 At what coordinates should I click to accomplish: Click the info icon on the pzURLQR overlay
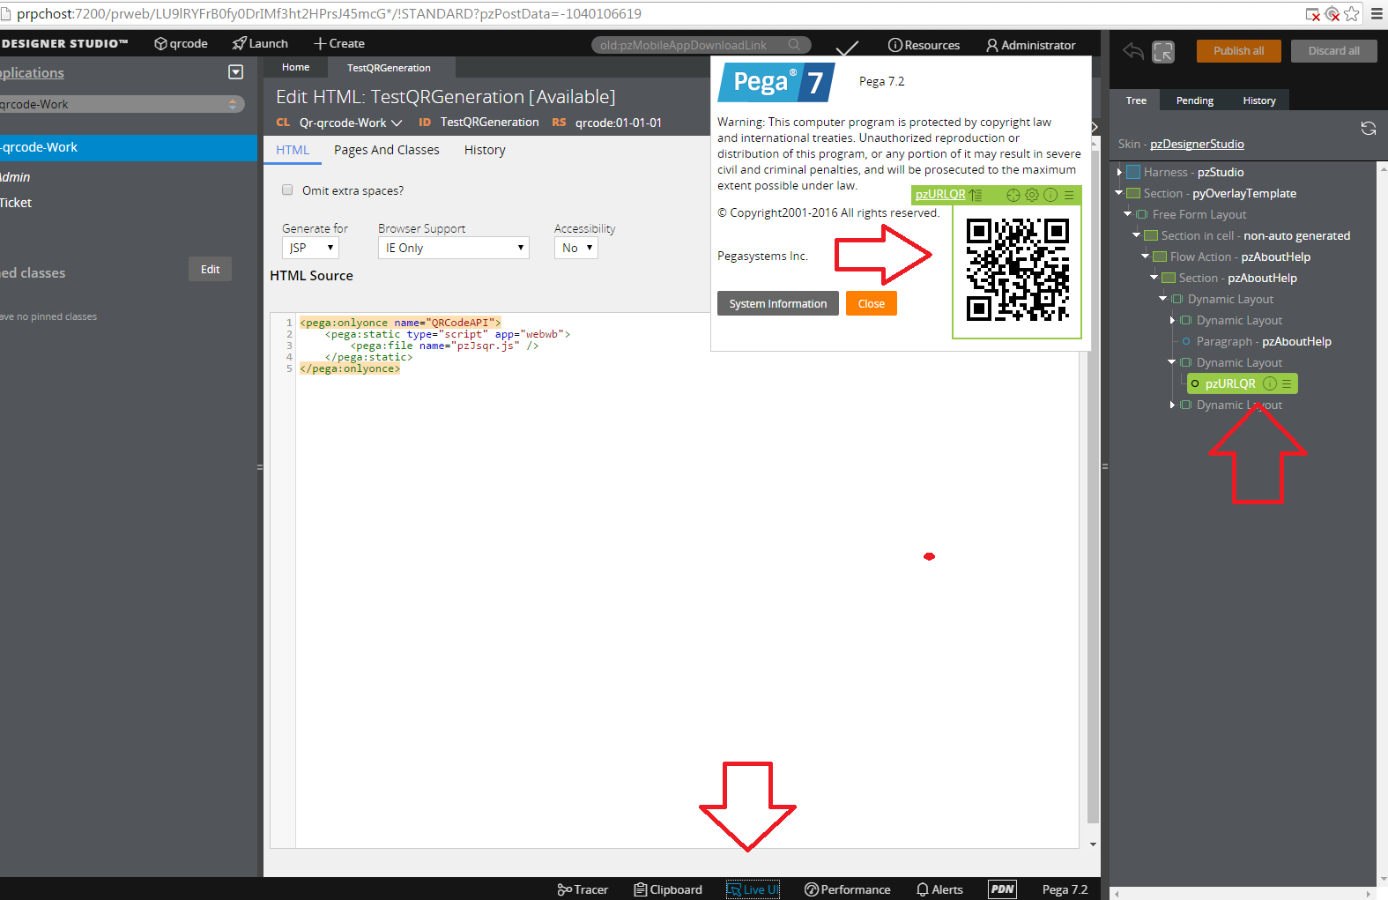pyautogui.click(x=1050, y=195)
